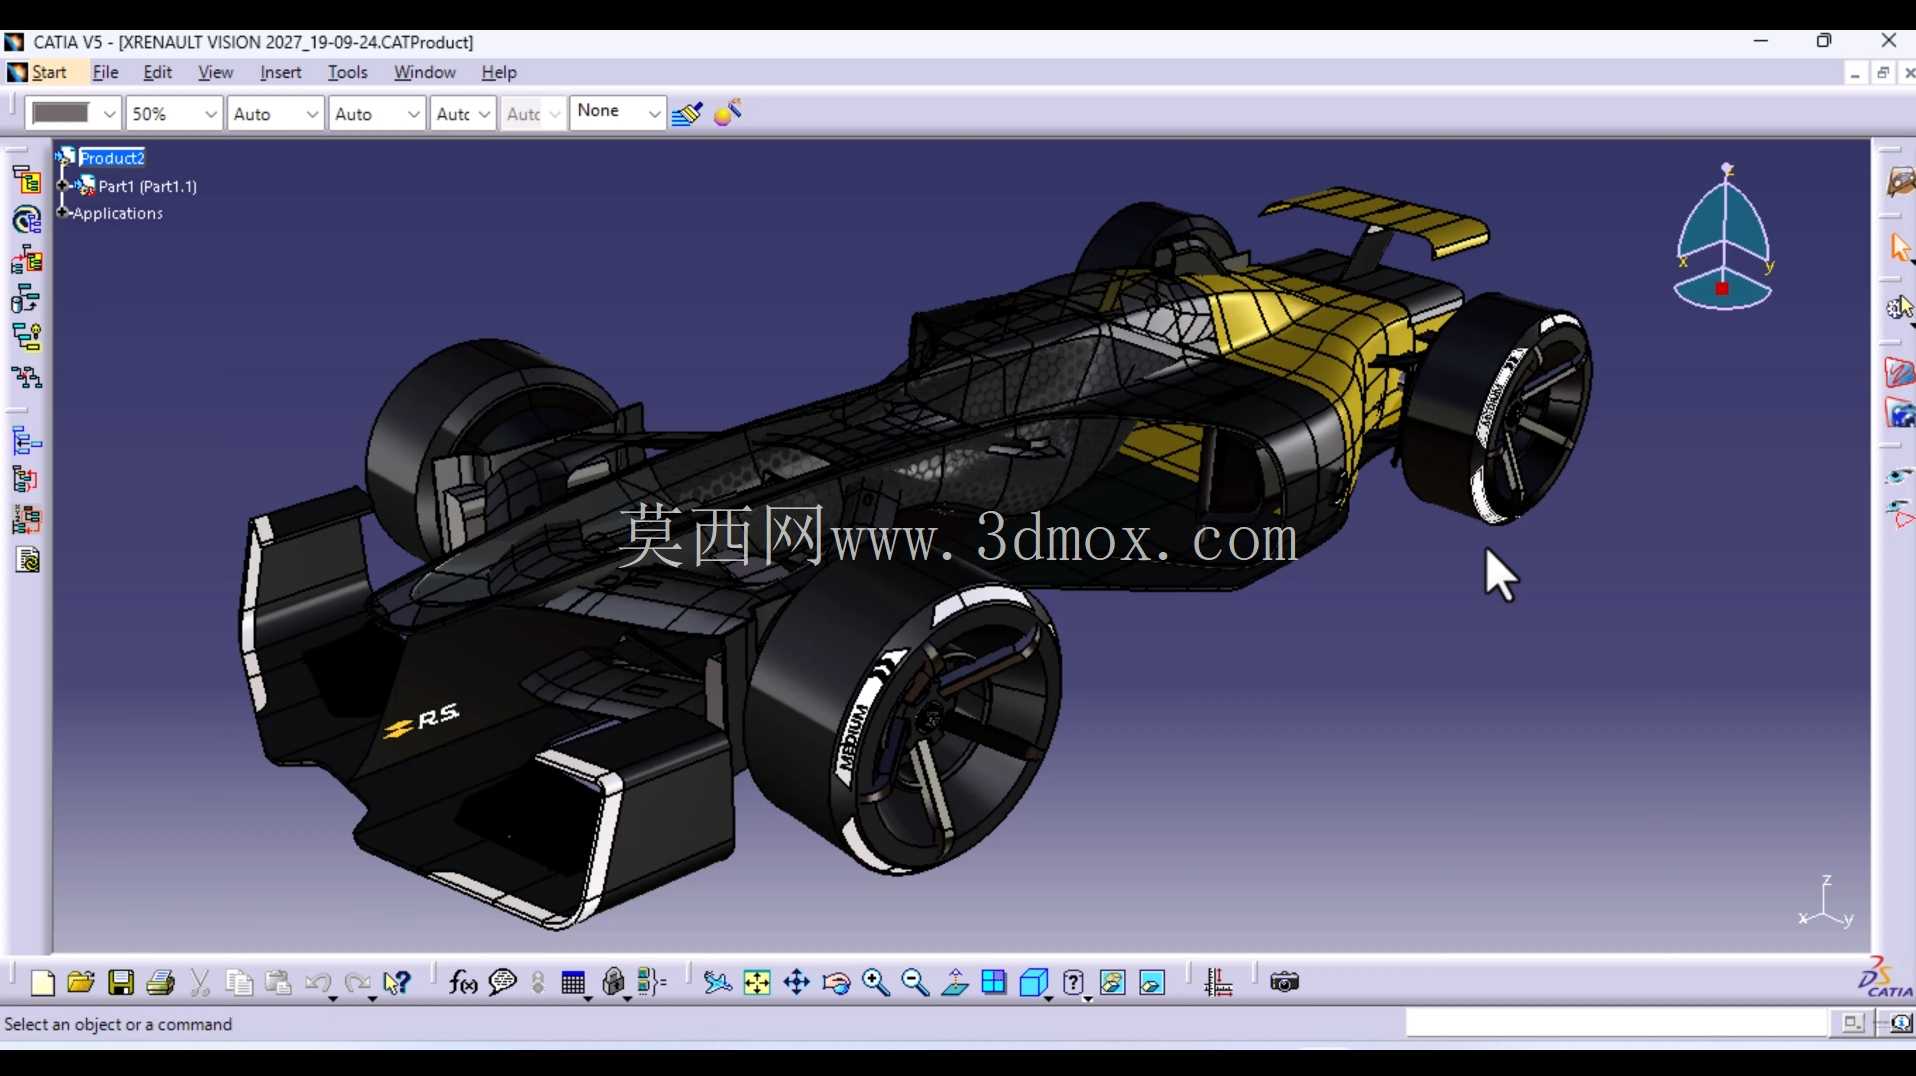Click the catalog browser document icon

coord(27,560)
